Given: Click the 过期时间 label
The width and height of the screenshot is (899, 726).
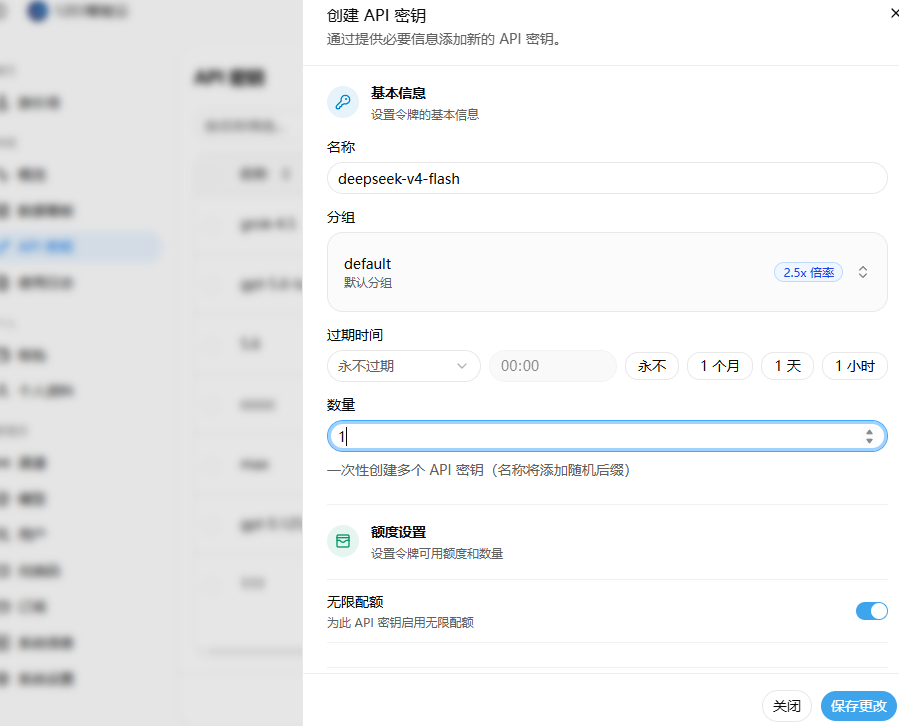Looking at the screenshot, I should click(x=355, y=335).
